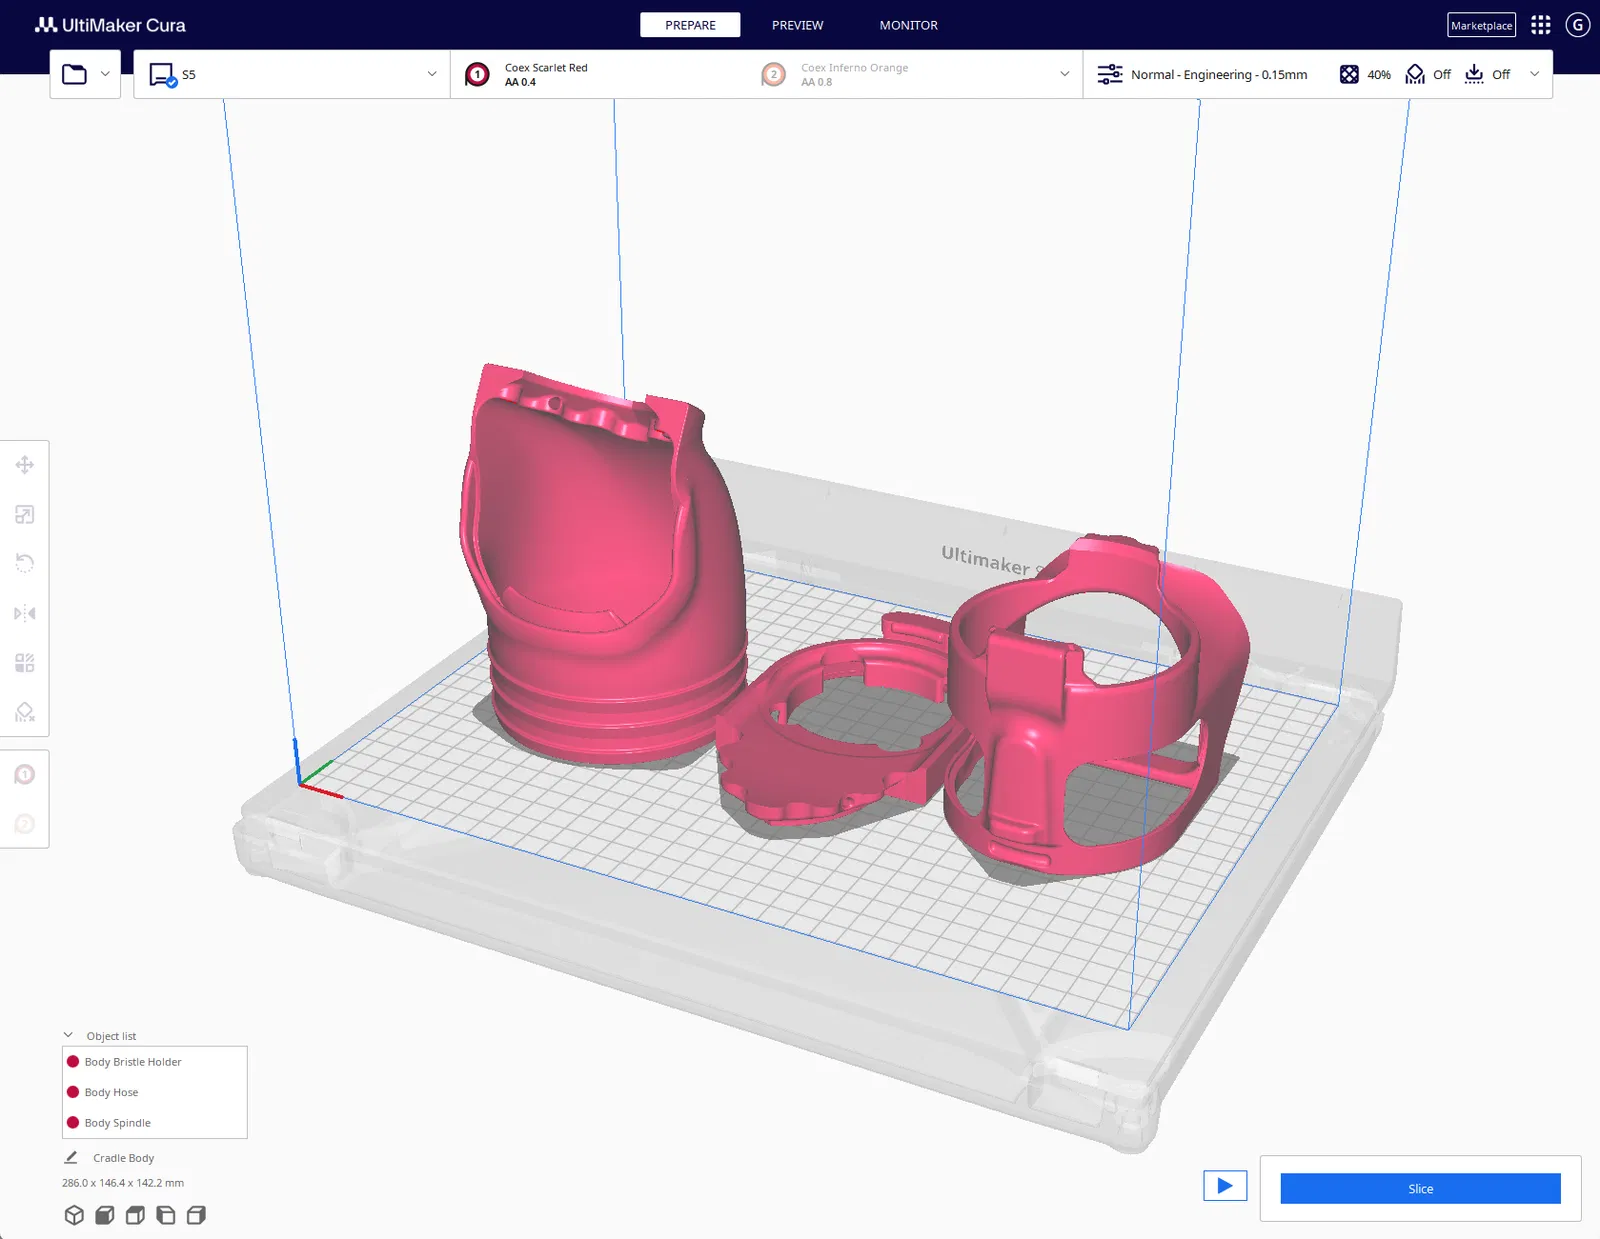Select the Mirror tool icon

(25, 614)
